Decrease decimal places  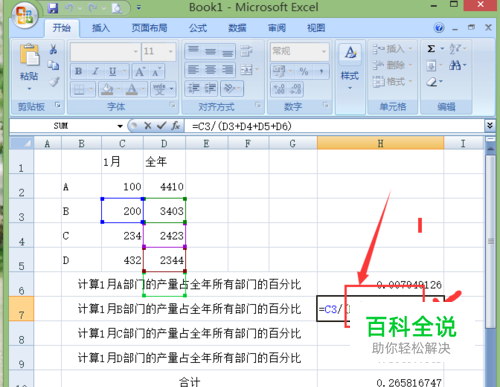tap(295, 89)
